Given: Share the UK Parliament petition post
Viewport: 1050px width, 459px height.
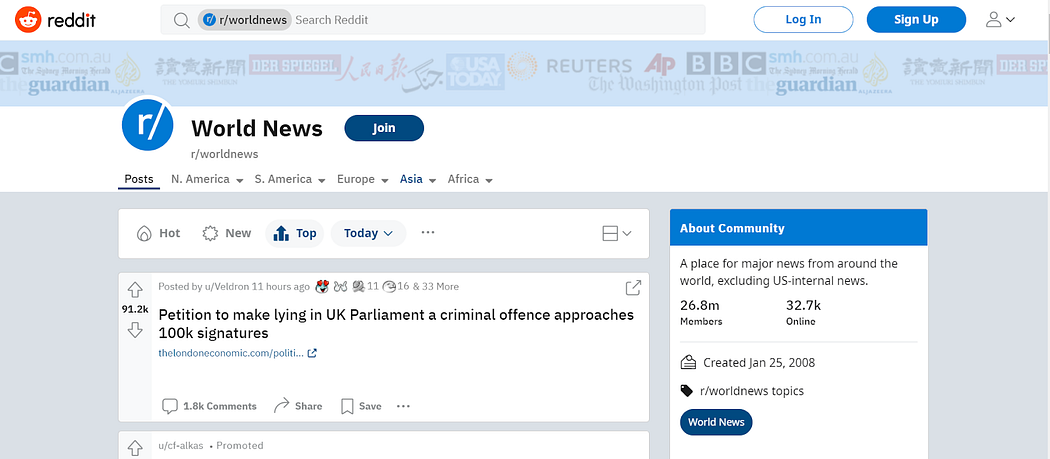Looking at the screenshot, I should pos(298,406).
